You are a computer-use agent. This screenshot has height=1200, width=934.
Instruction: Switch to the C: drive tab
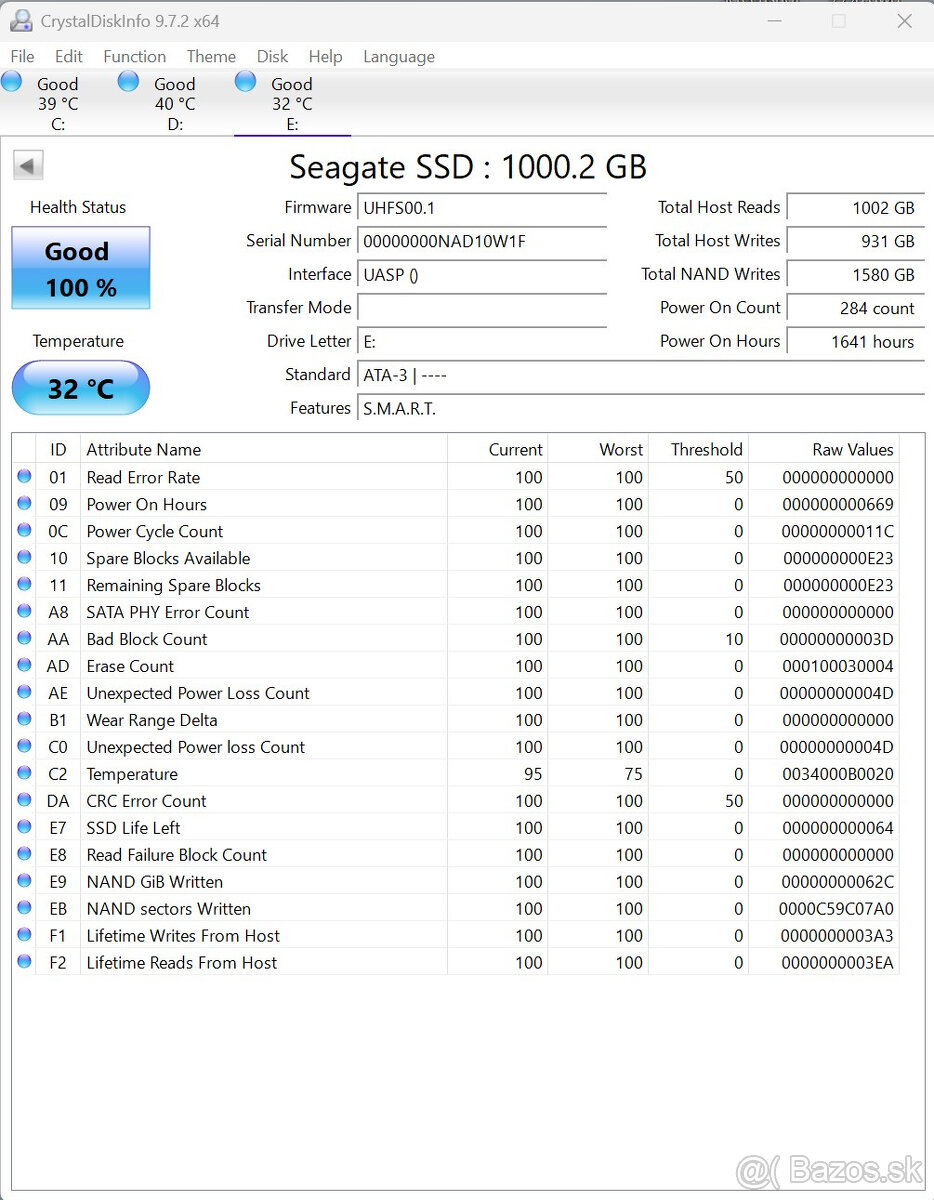(58, 104)
